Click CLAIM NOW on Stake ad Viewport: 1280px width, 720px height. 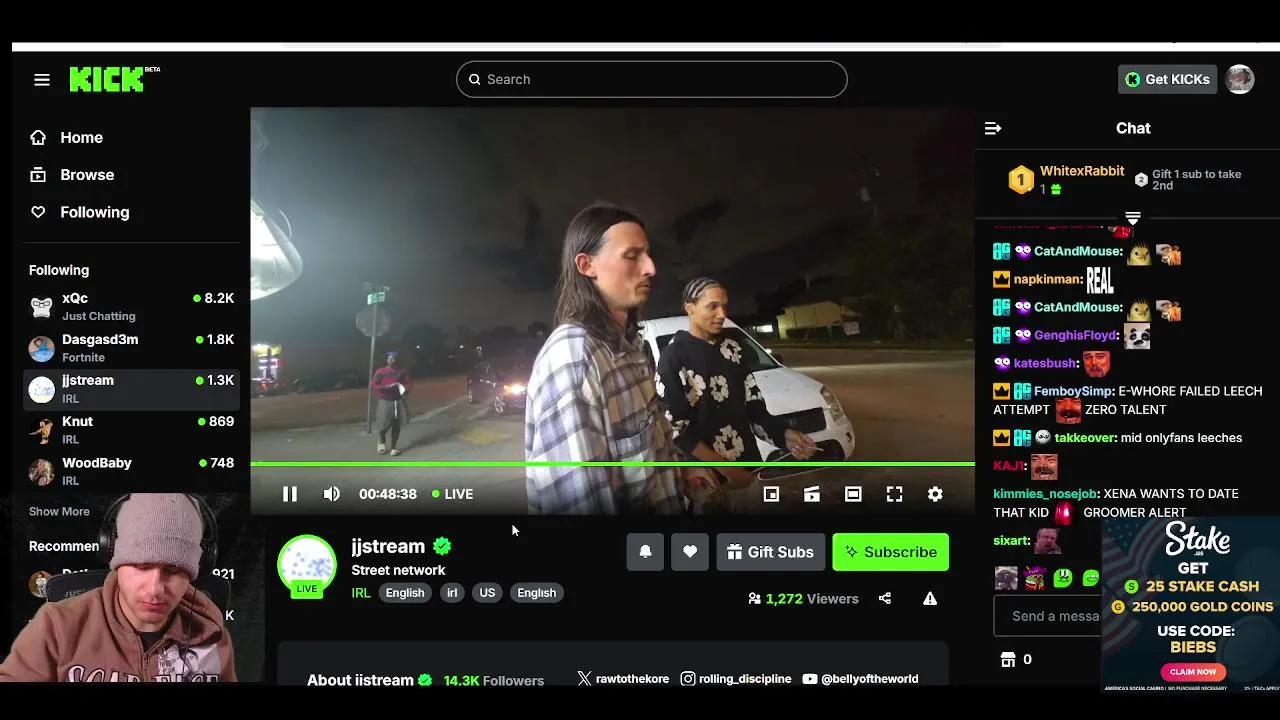1192,672
